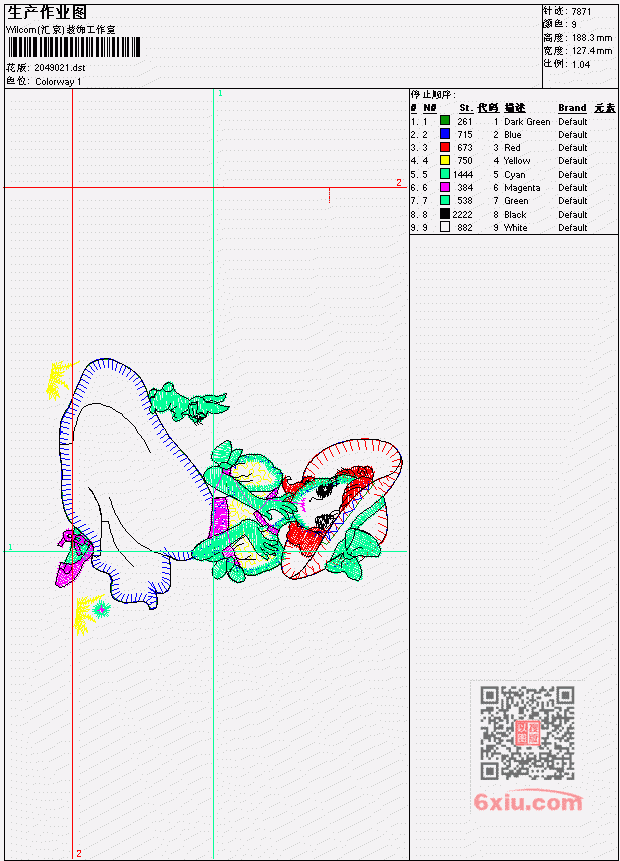Click the title 生产作业图
The image size is (620, 861).
(47, 12)
